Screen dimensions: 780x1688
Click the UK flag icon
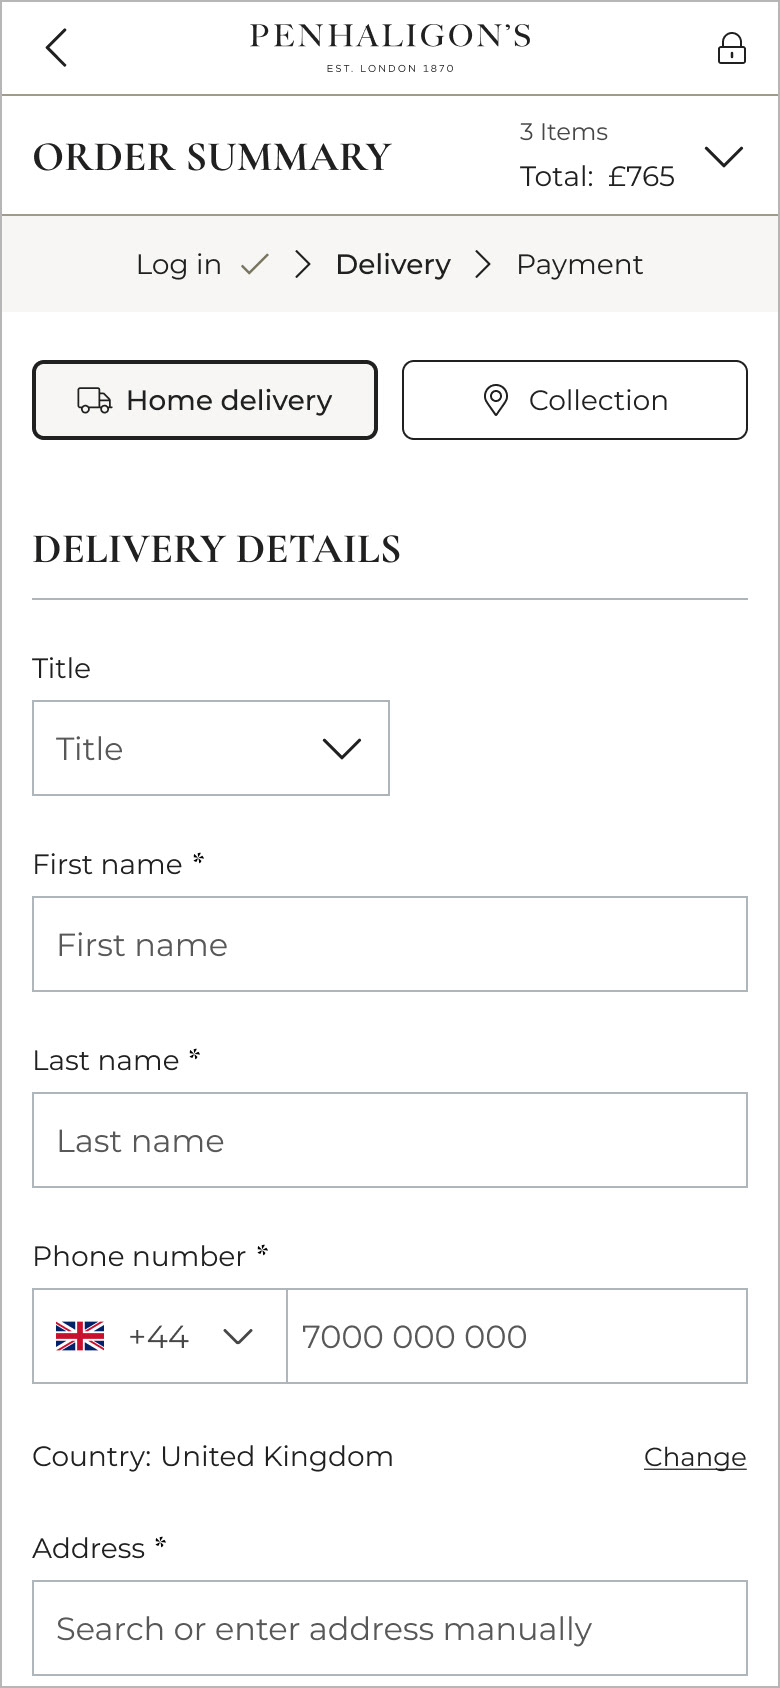(x=80, y=1336)
